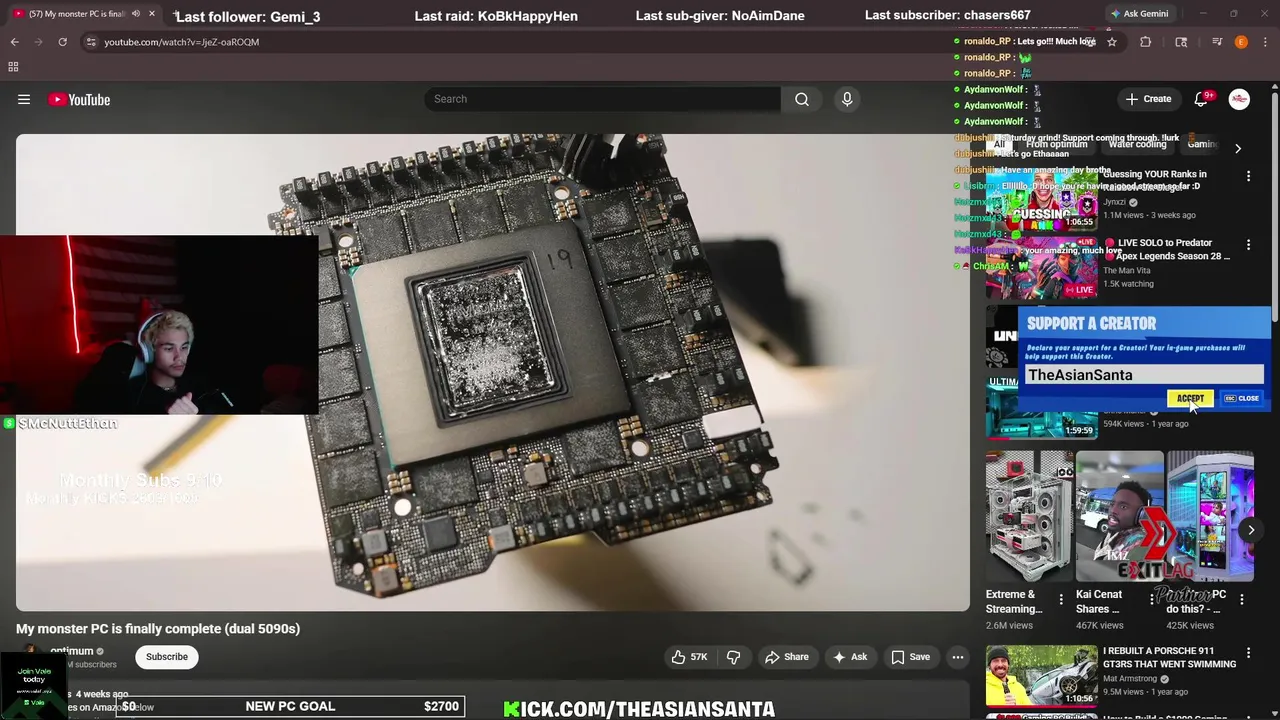Close the YouTube browser tab
This screenshot has width=1280, height=720.
pos(152,14)
